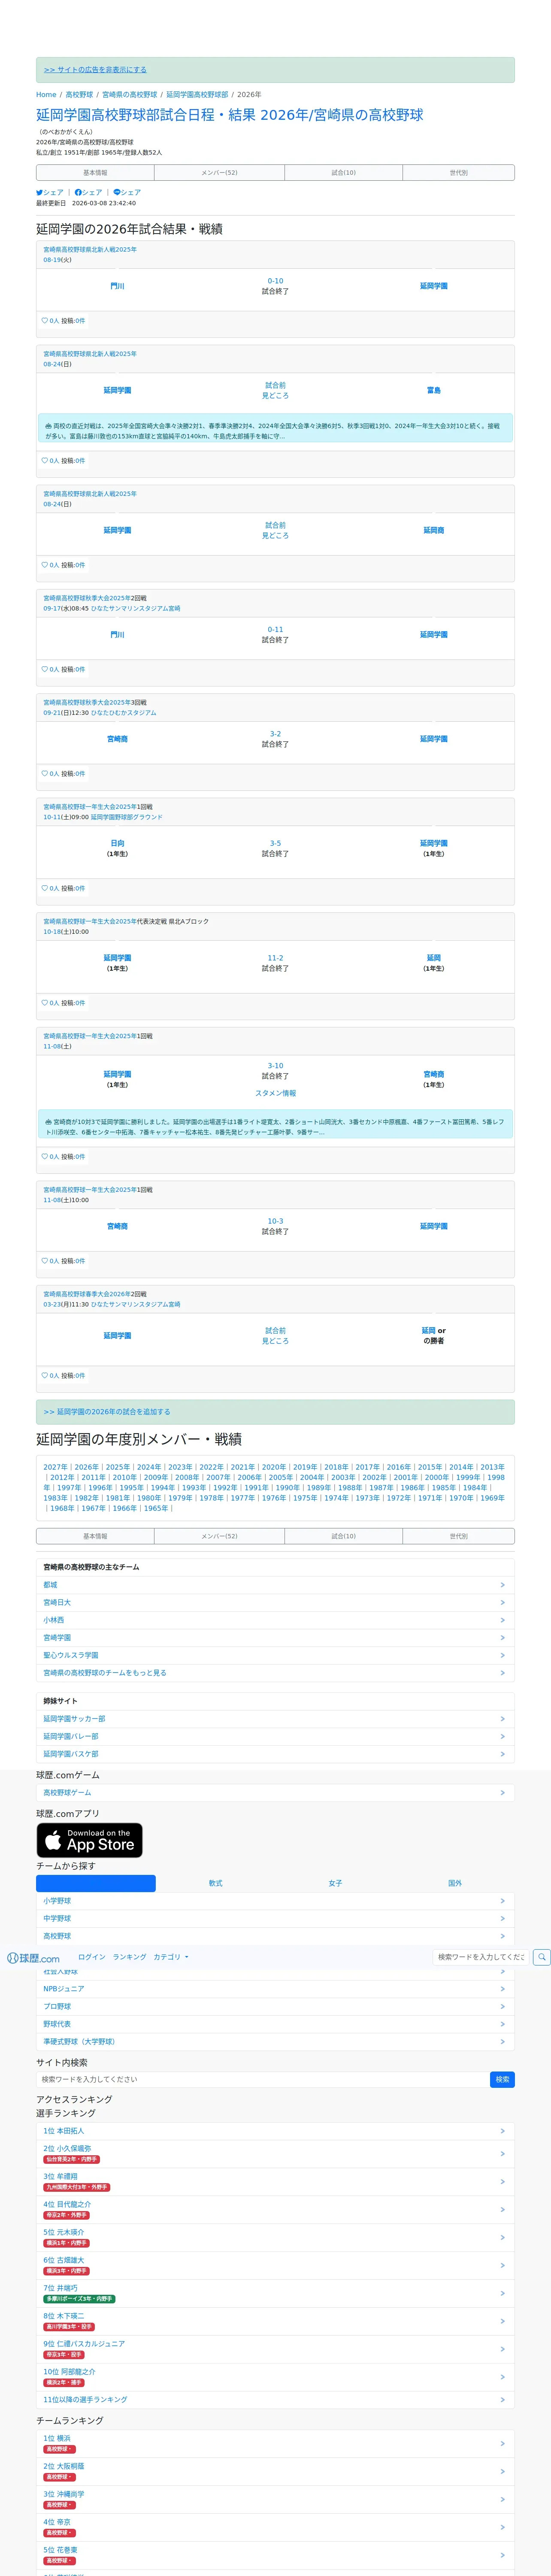Open 9位 仁禮パスカルジュニア player row

(275, 2349)
